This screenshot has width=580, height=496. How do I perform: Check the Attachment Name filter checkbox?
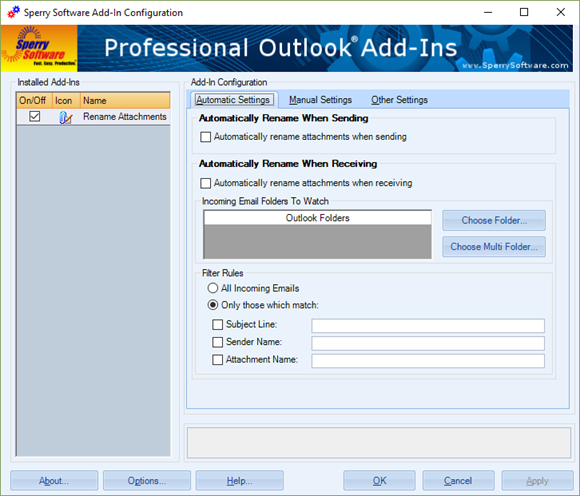point(218,360)
